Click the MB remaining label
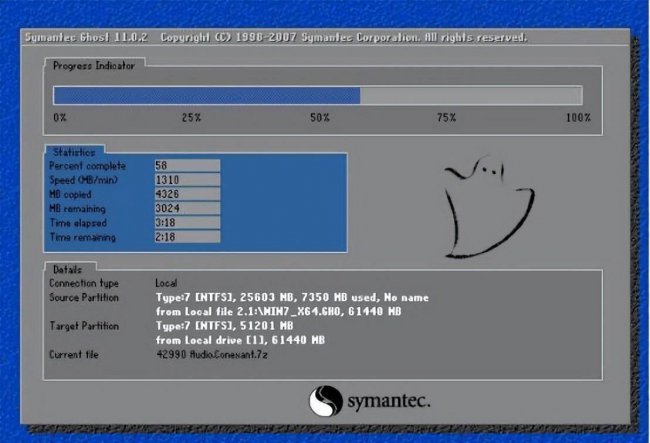 (78, 208)
